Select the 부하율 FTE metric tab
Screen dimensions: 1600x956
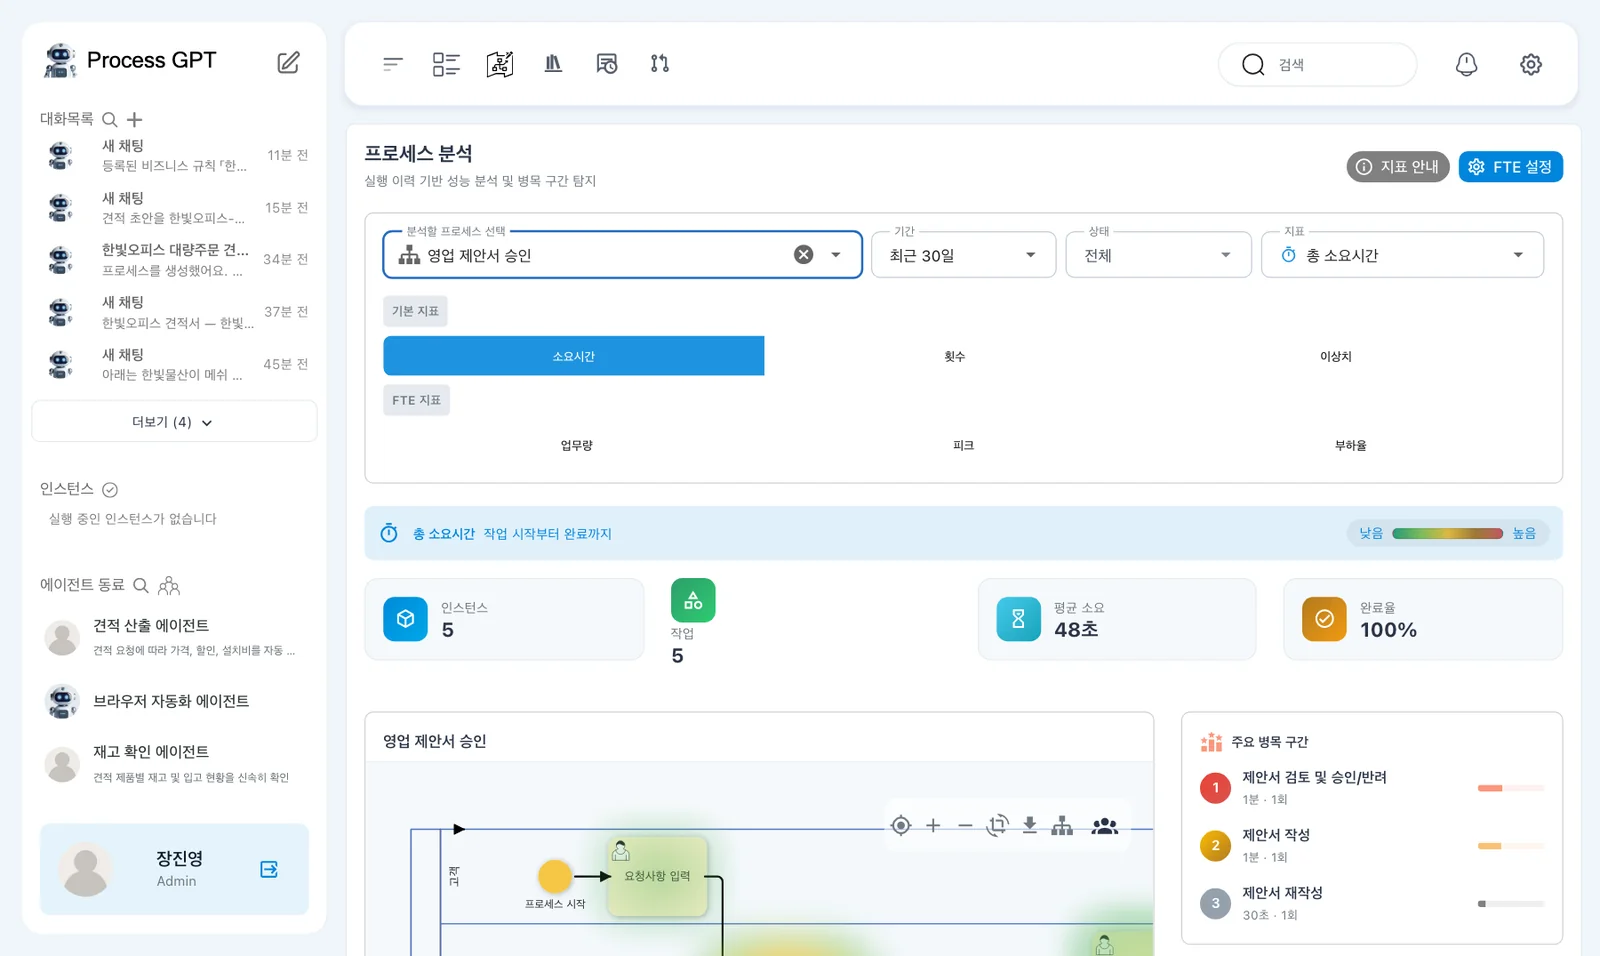[1350, 445]
